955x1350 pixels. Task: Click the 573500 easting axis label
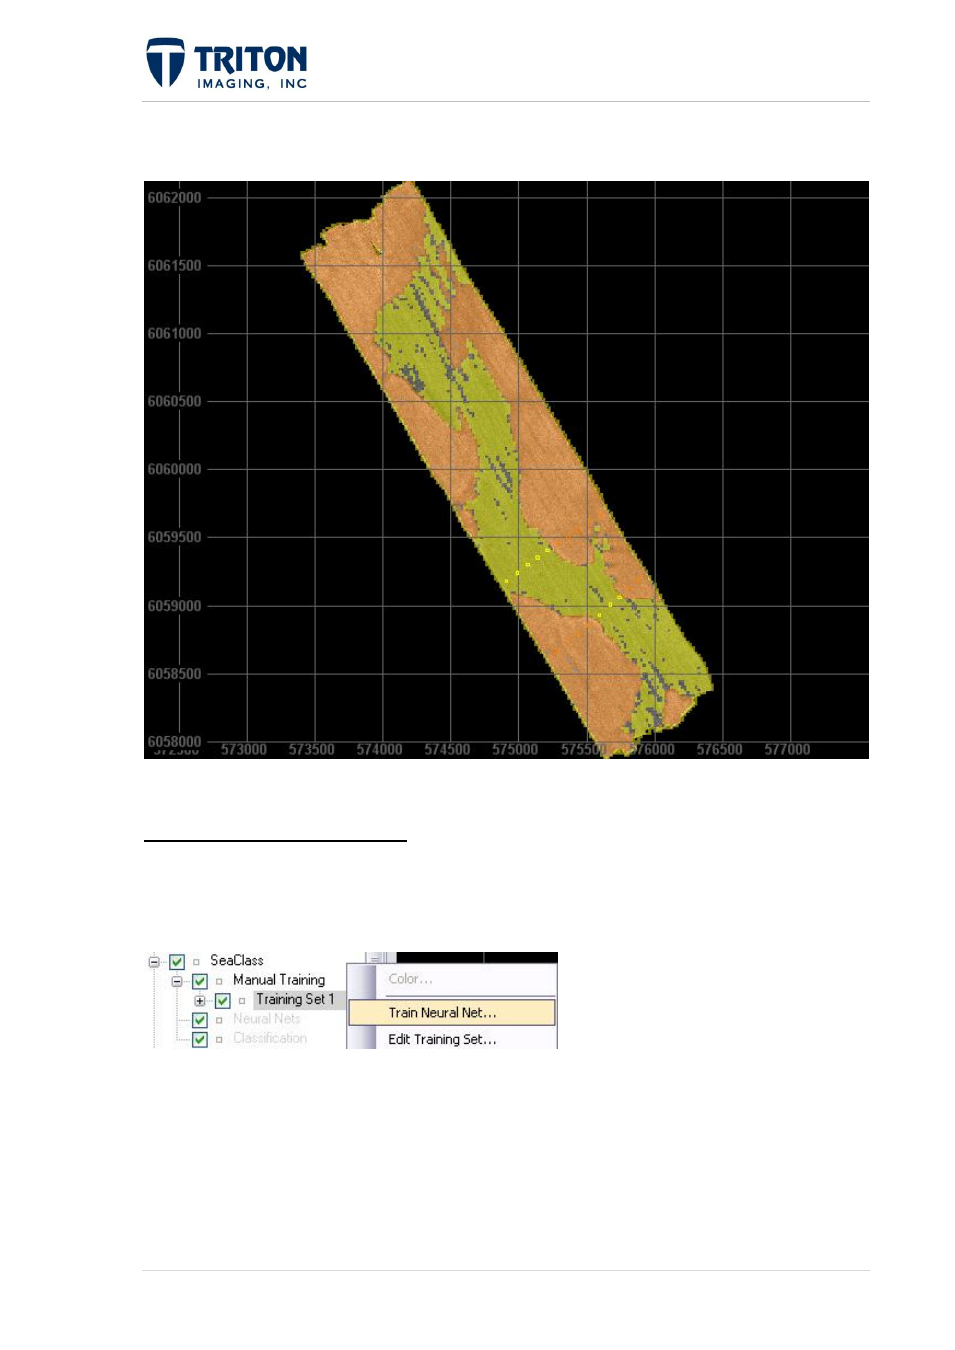312,750
